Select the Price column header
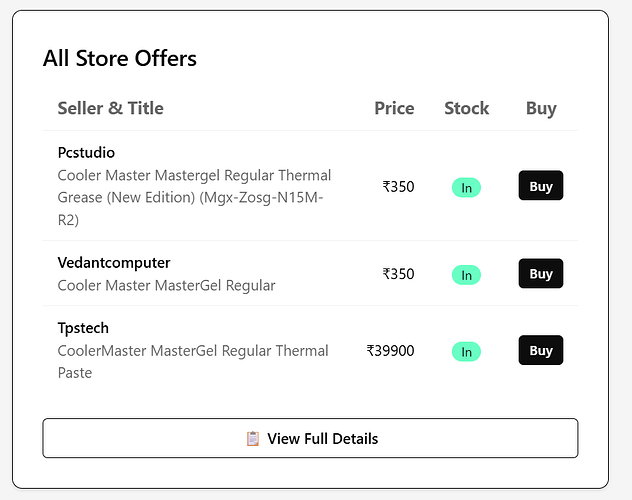 click(x=394, y=108)
